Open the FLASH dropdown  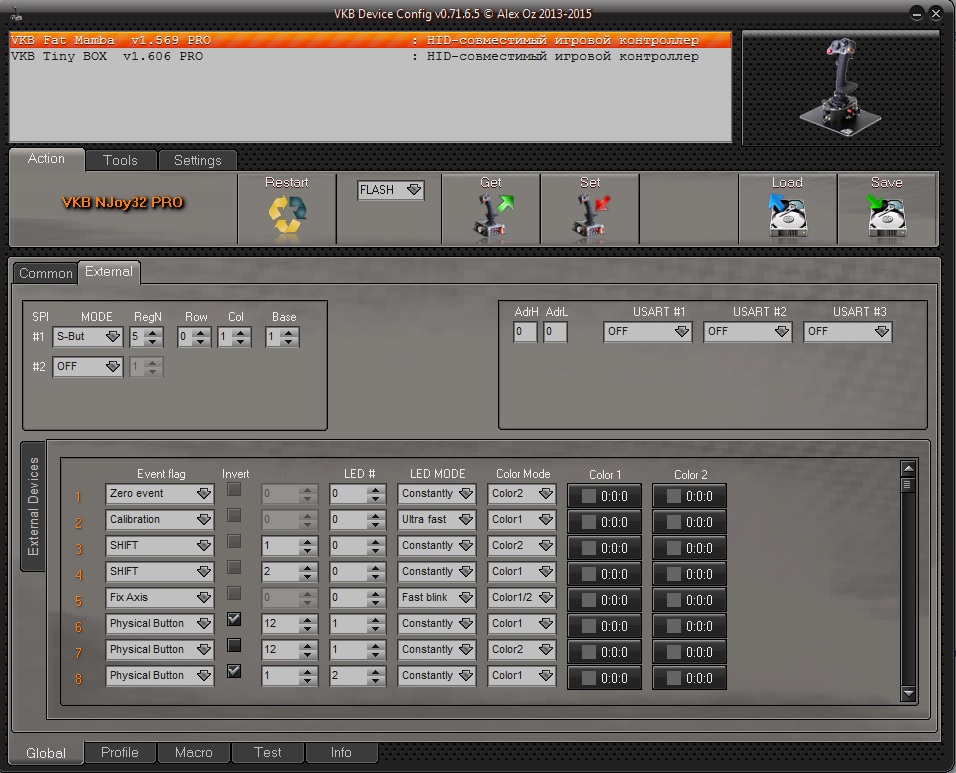pyautogui.click(x=391, y=190)
